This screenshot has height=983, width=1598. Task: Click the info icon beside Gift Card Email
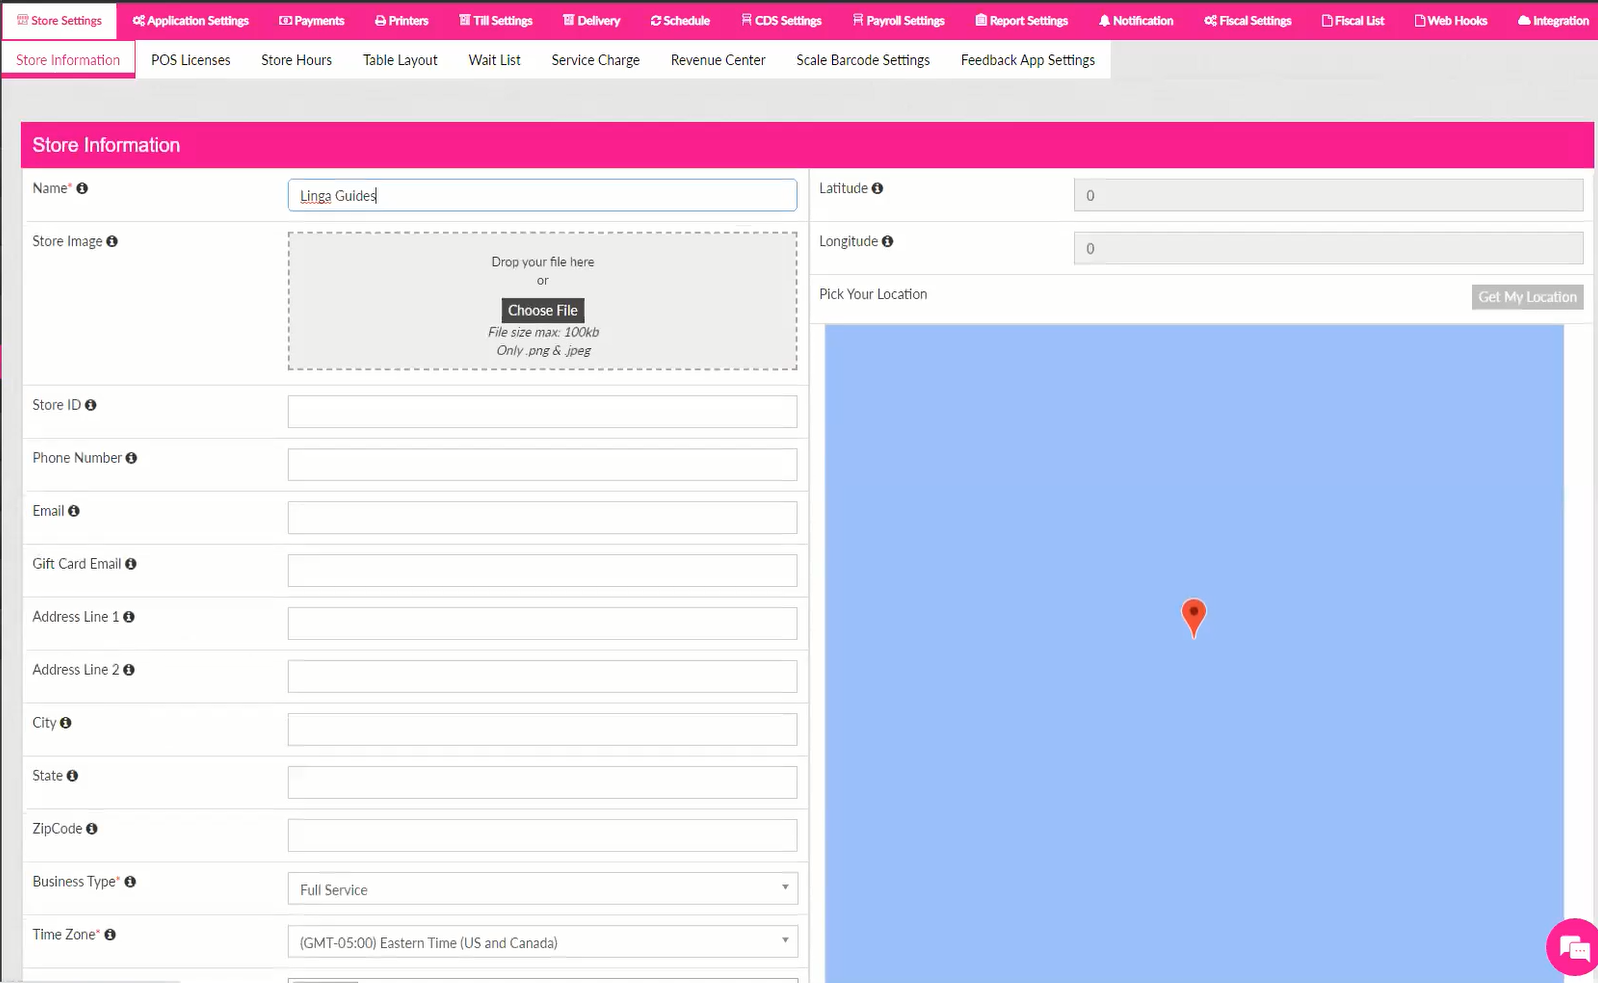coord(131,564)
